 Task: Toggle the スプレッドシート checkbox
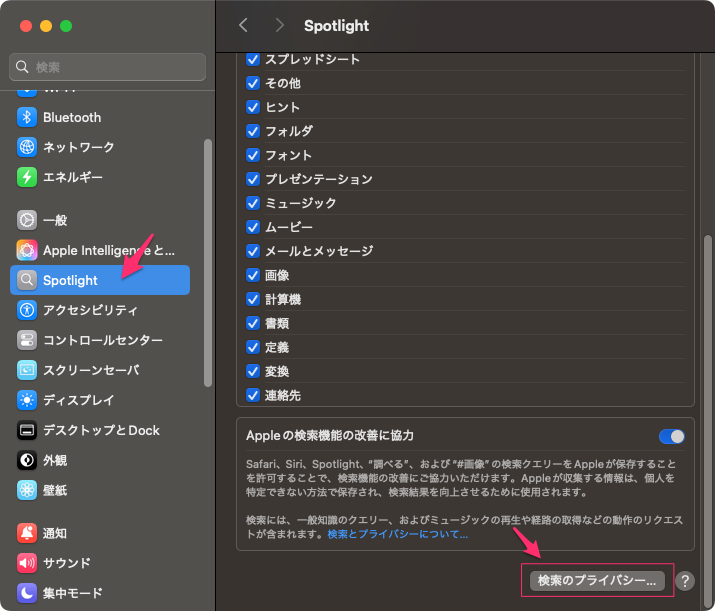(253, 59)
